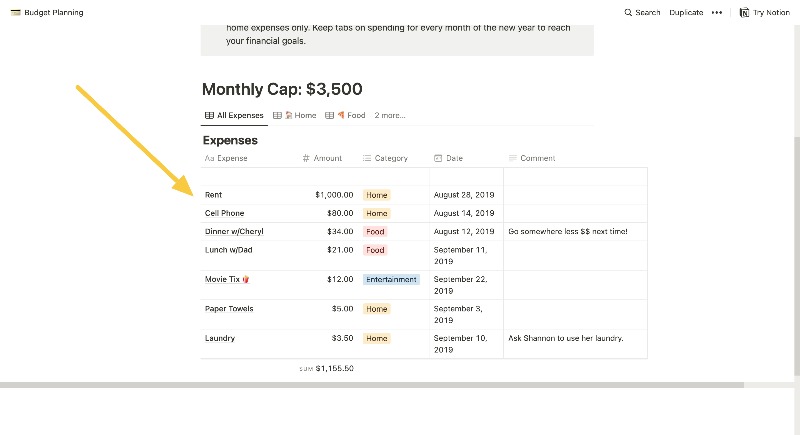This screenshot has width=800, height=435.
Task: Click the Food tag in Lunch w/Dad row
Action: [x=375, y=250]
